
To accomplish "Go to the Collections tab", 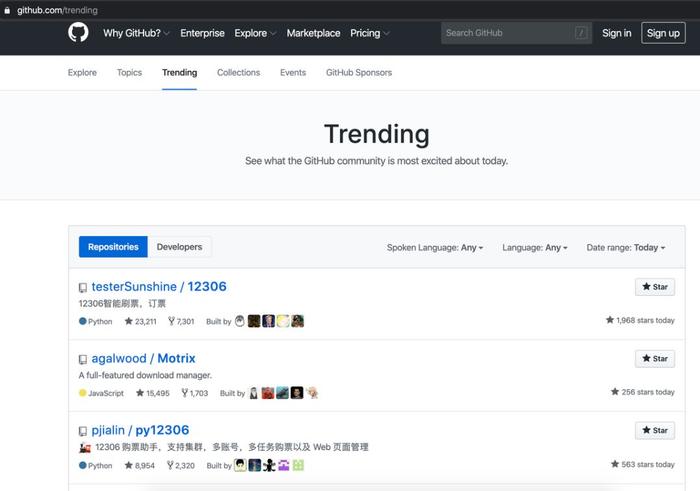I will pos(238,72).
